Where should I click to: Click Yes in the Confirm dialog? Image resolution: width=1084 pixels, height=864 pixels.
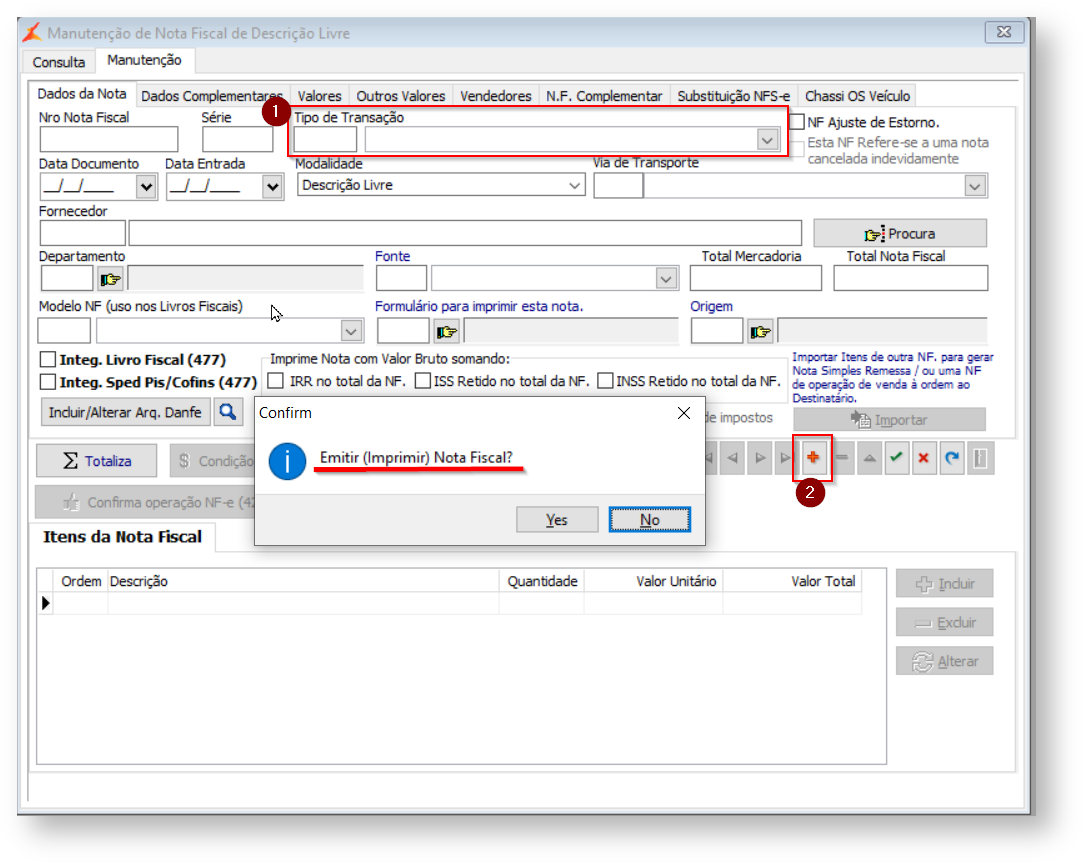[x=557, y=520]
